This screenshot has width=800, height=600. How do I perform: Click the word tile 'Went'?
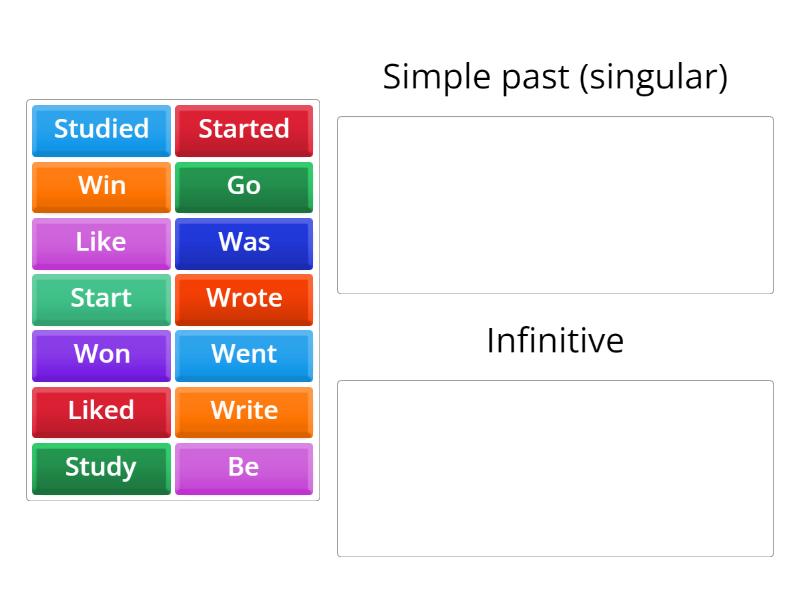(x=244, y=355)
